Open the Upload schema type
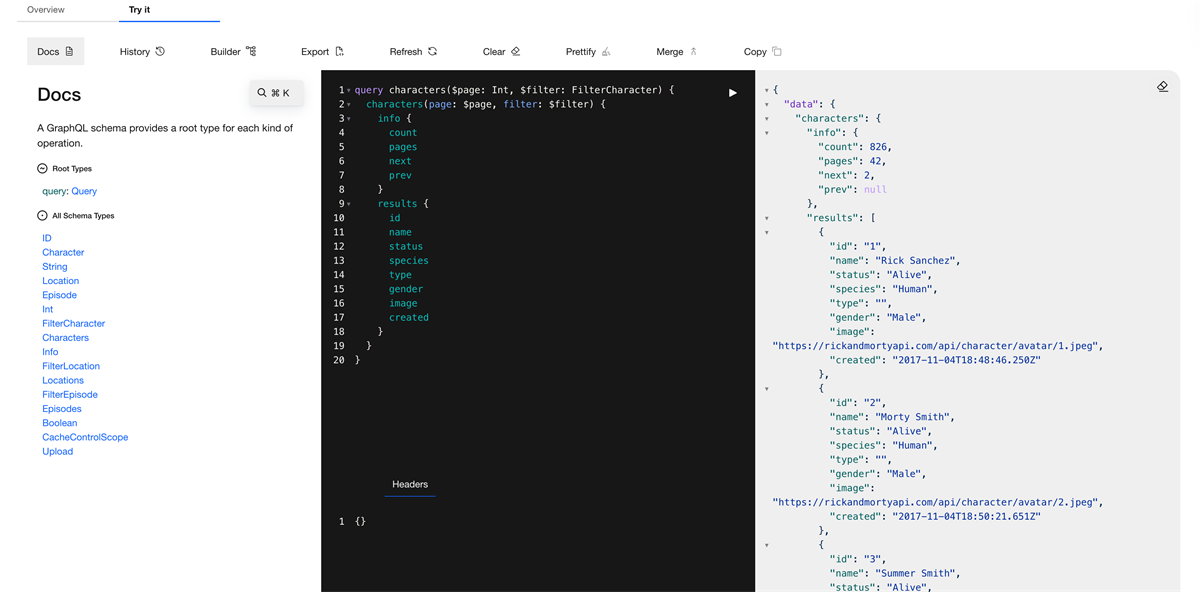Viewport: 1200px width, 592px height. tap(57, 452)
